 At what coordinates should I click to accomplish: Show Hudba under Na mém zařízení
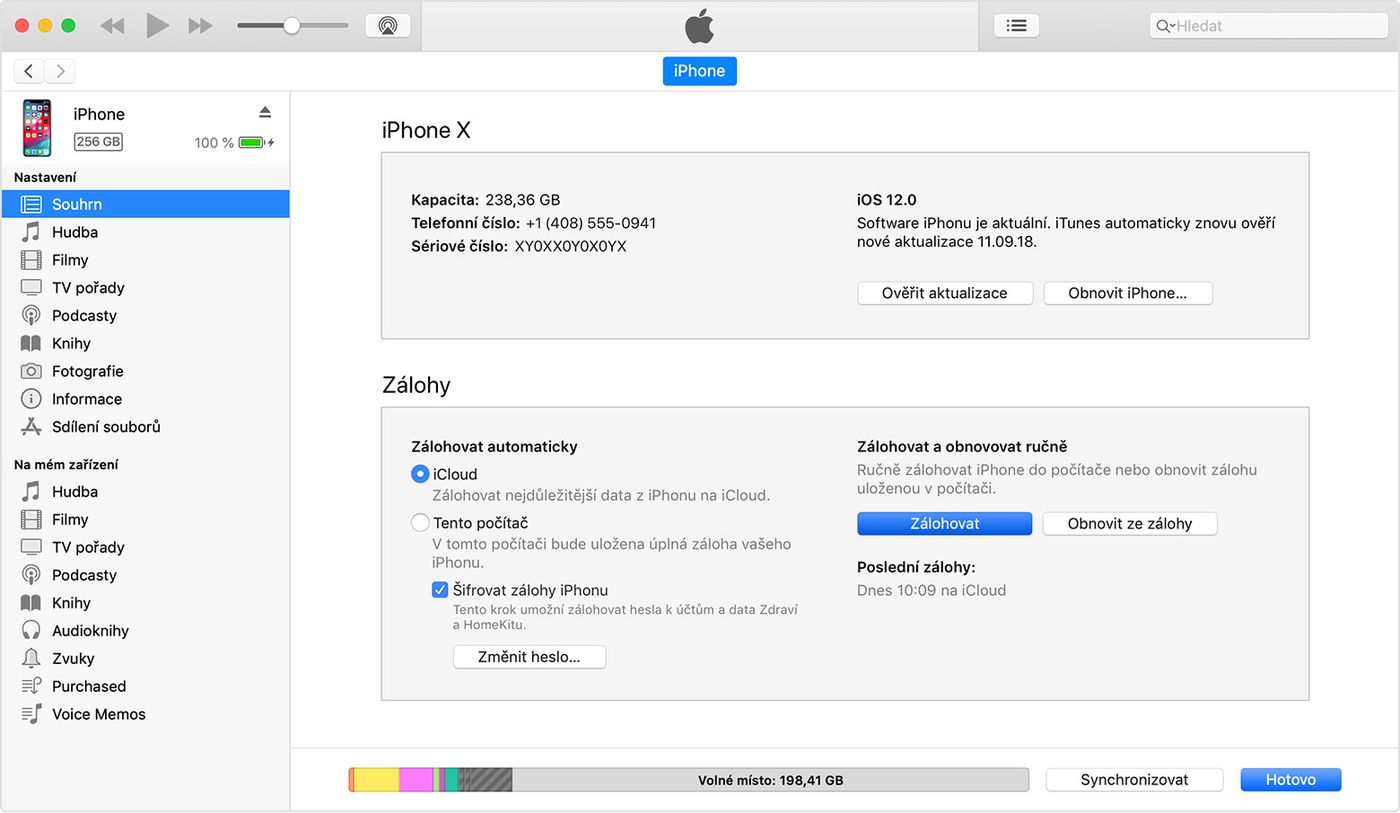[145, 492]
